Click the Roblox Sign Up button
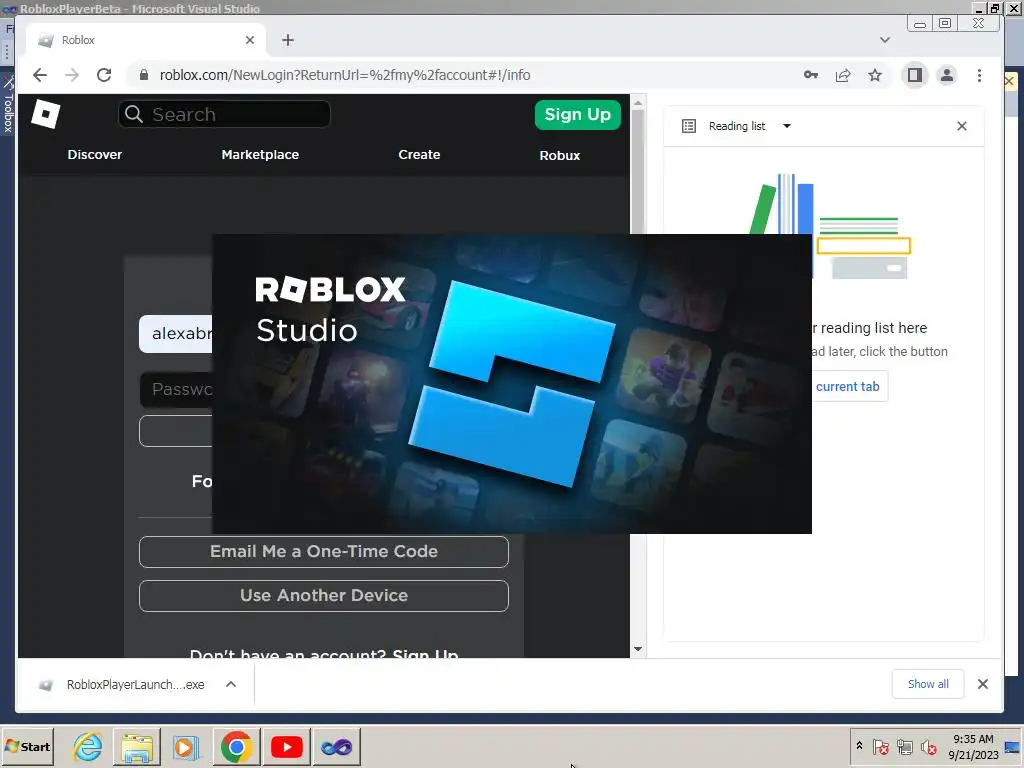This screenshot has width=1024, height=768. click(577, 114)
